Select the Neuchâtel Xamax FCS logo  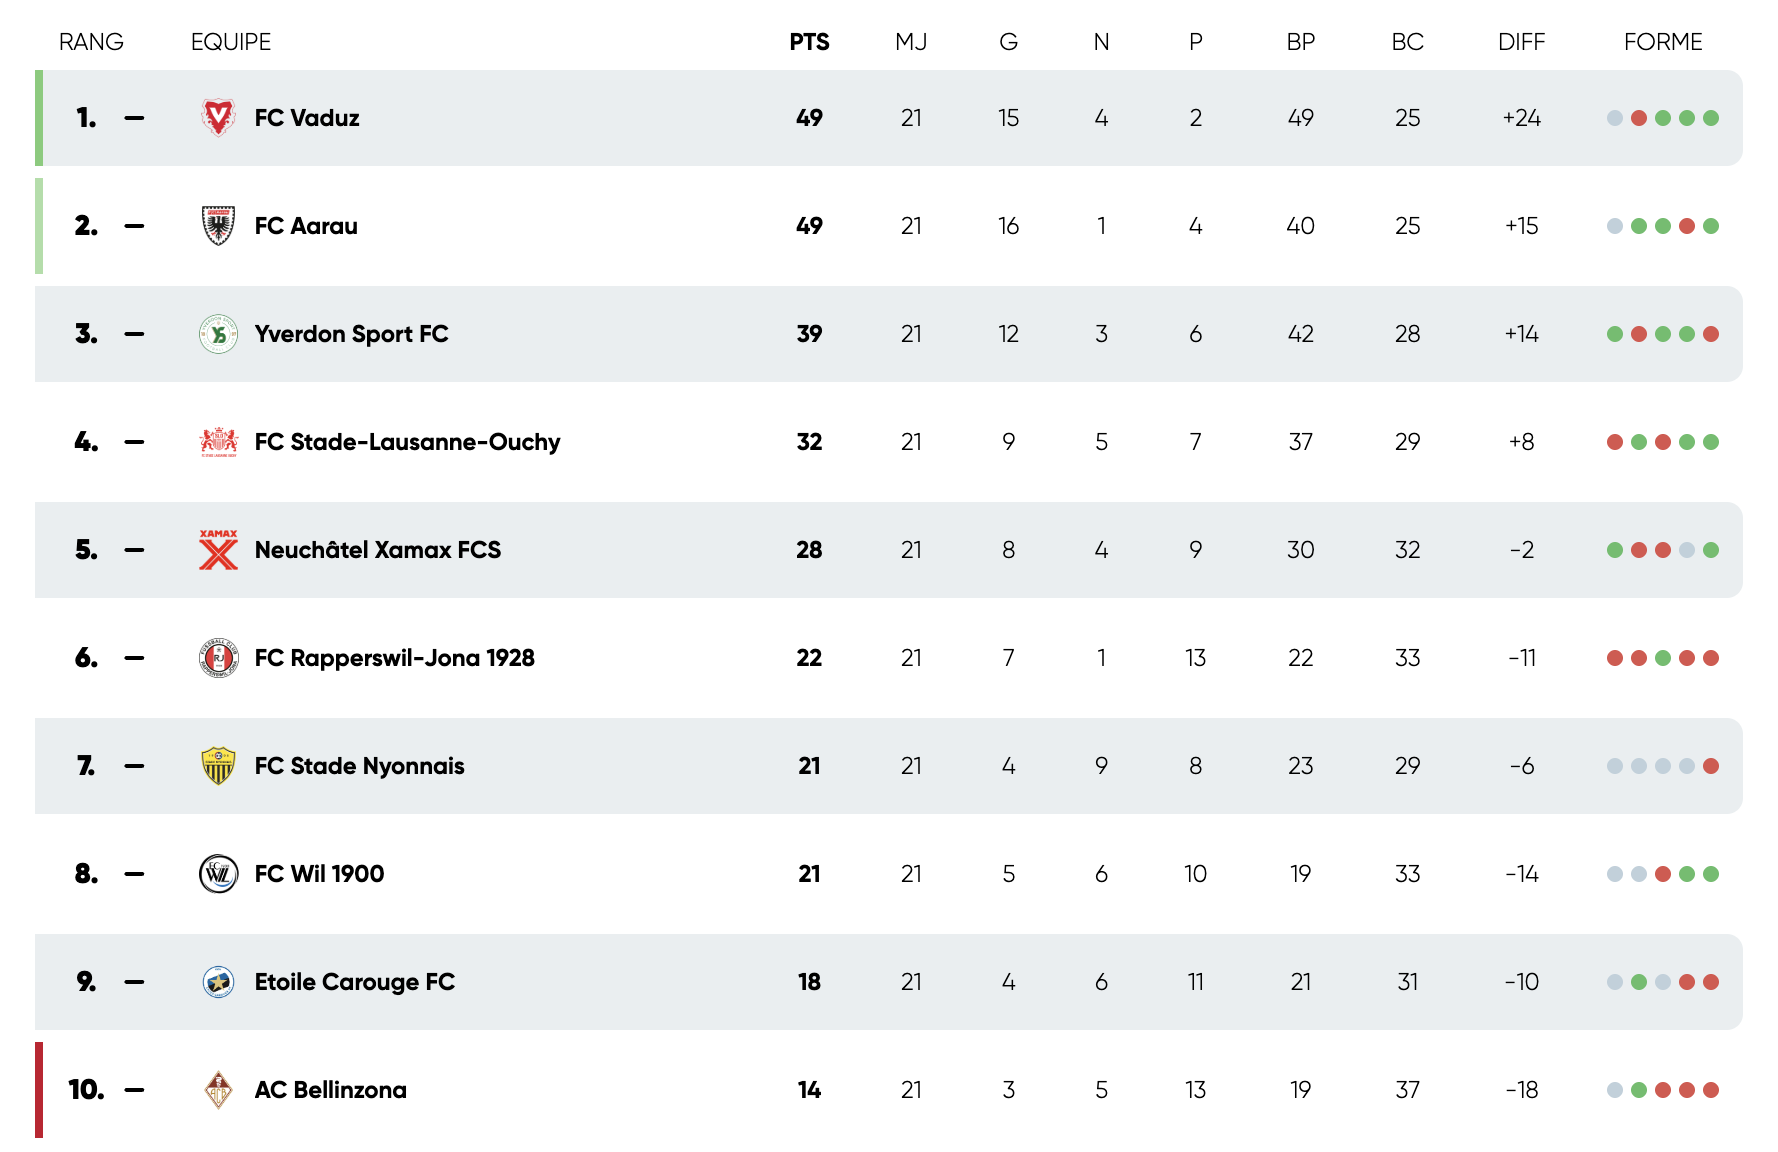pyautogui.click(x=218, y=550)
